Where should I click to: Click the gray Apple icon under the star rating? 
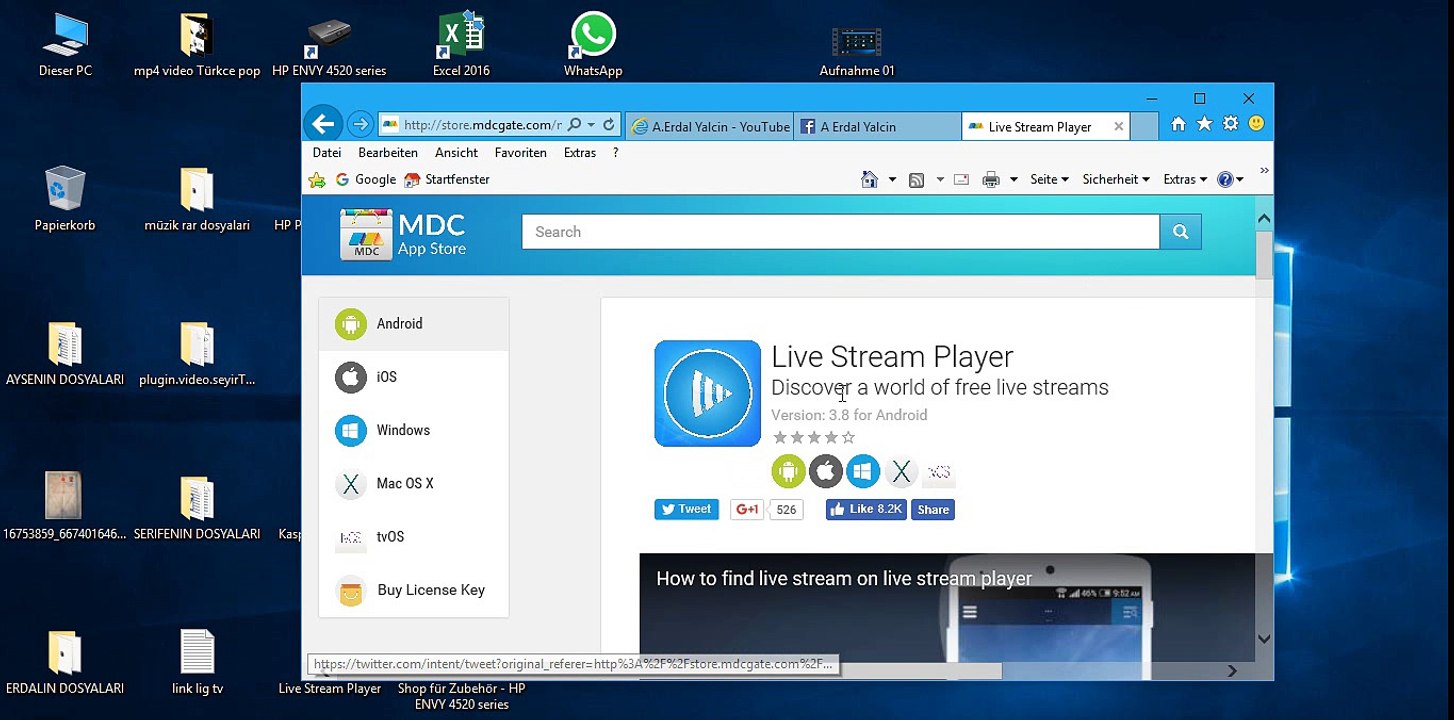[826, 472]
